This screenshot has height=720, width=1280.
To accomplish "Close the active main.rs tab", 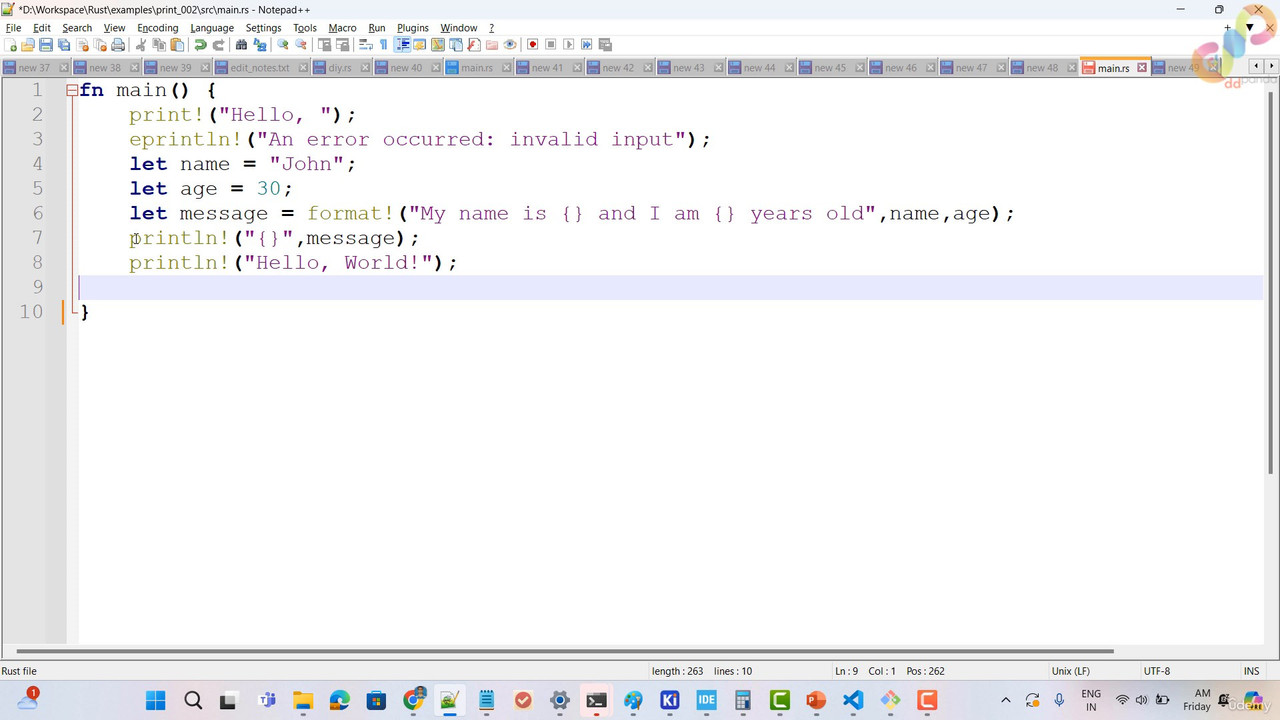I will pyautogui.click(x=1142, y=68).
